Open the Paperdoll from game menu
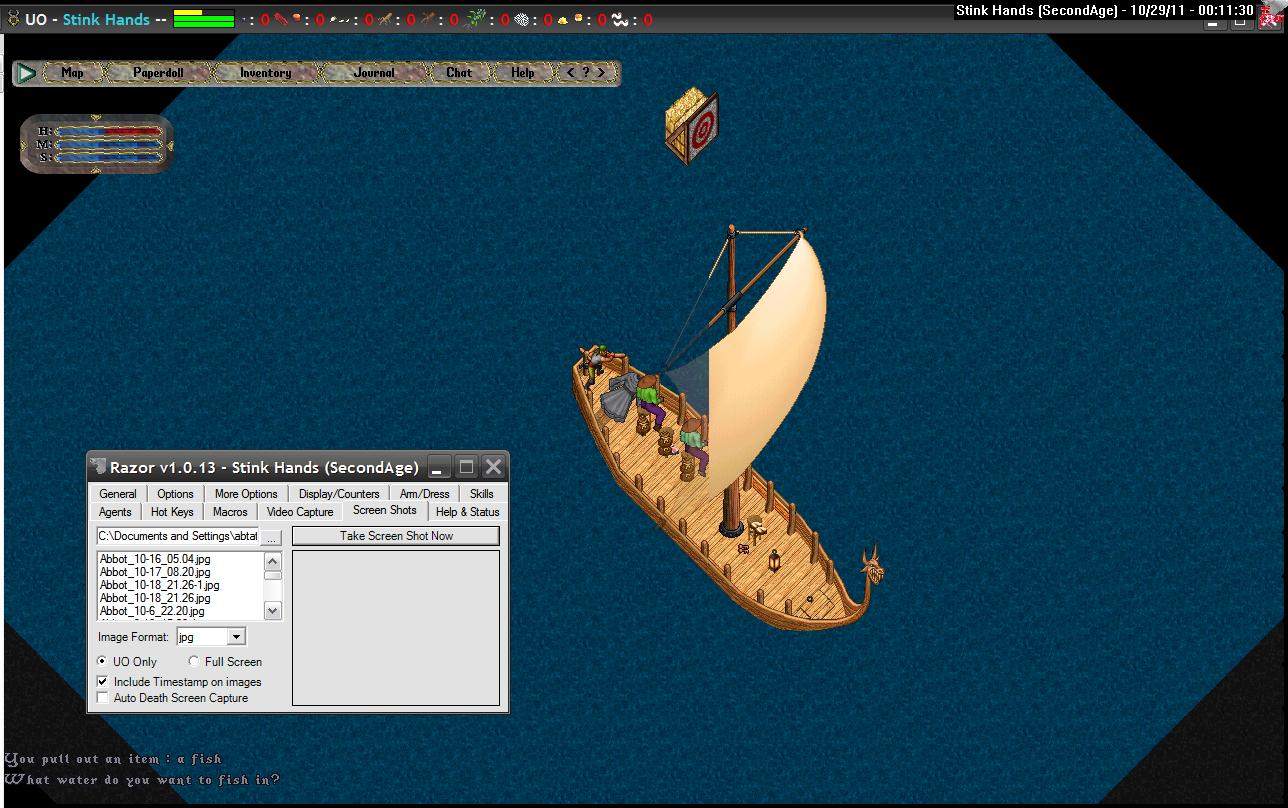1288x808 pixels. [x=158, y=72]
